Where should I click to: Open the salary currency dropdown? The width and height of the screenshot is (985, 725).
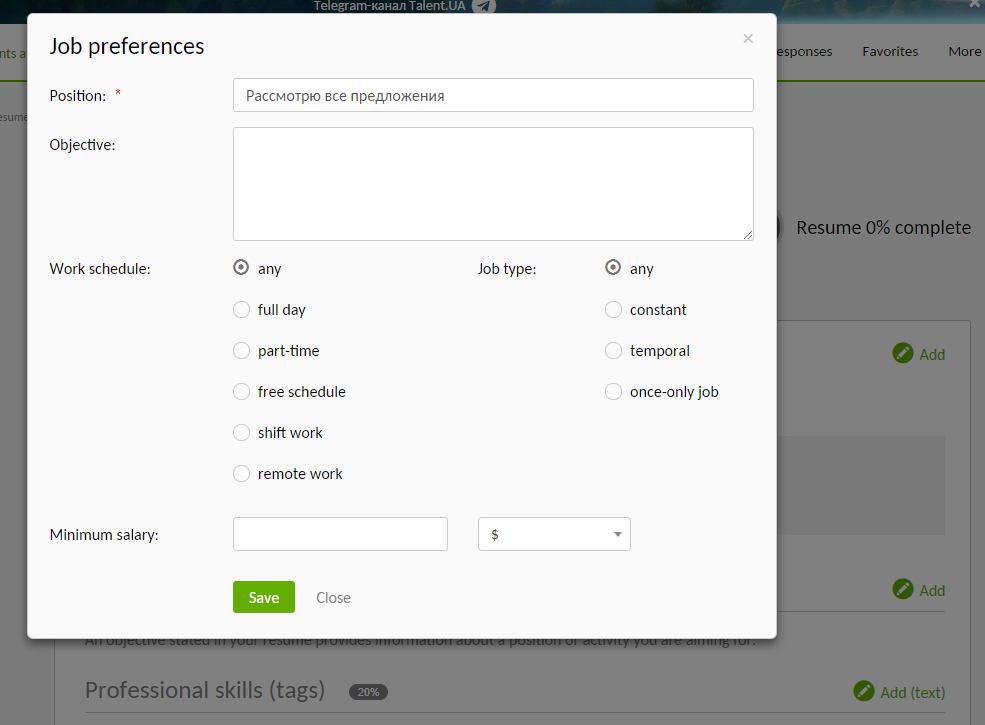[x=554, y=534]
